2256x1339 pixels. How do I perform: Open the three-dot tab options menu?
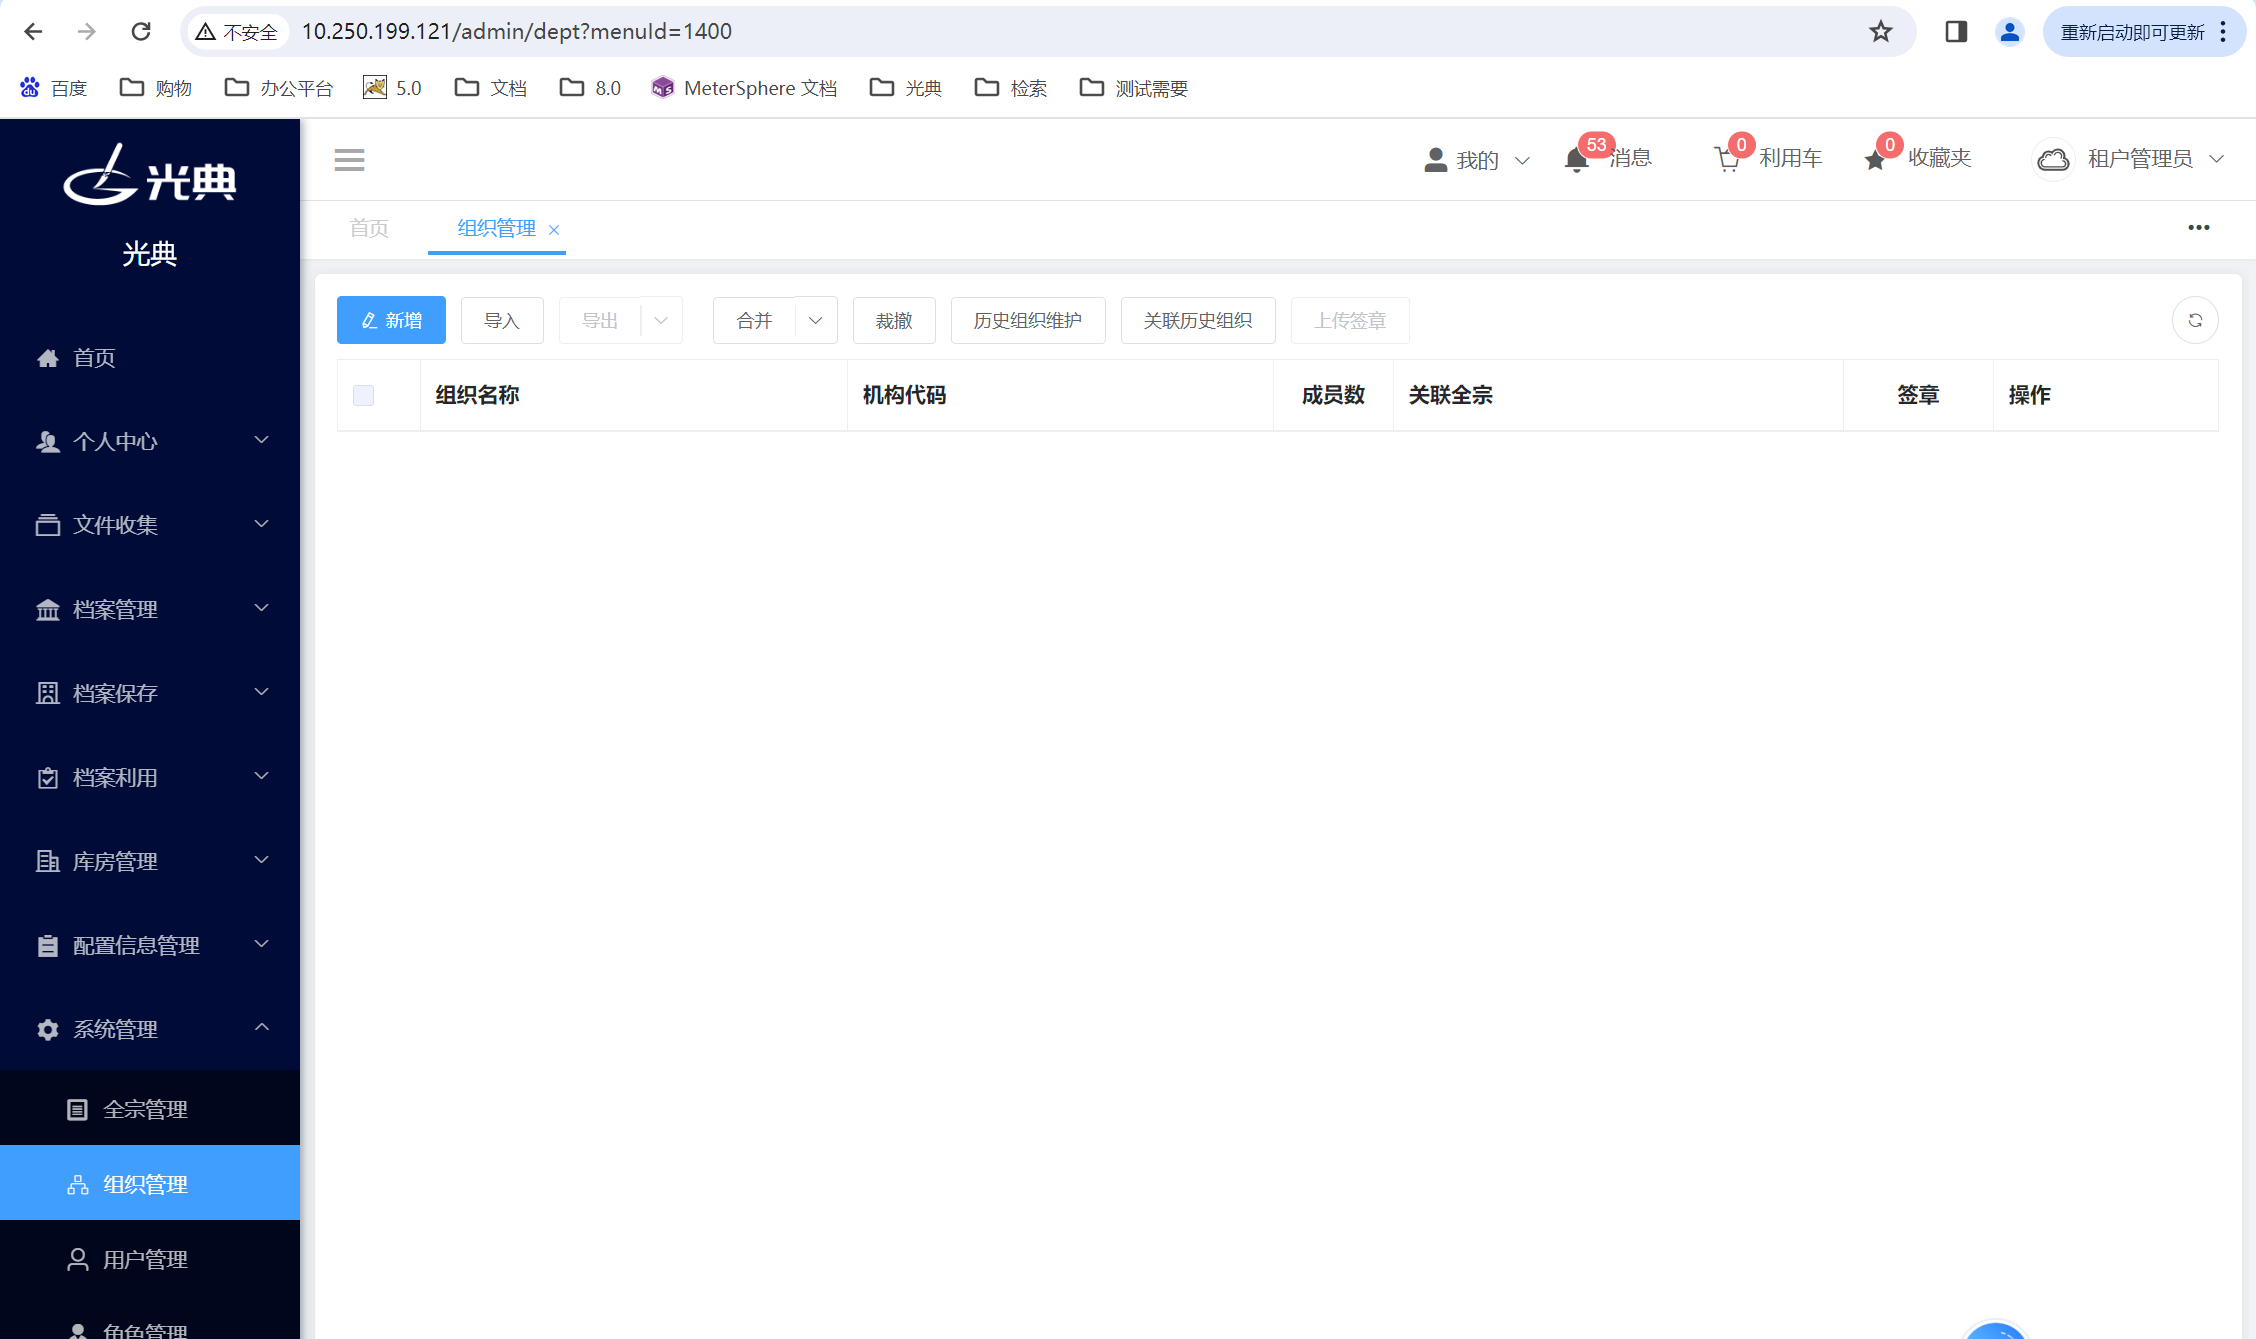tap(2198, 228)
